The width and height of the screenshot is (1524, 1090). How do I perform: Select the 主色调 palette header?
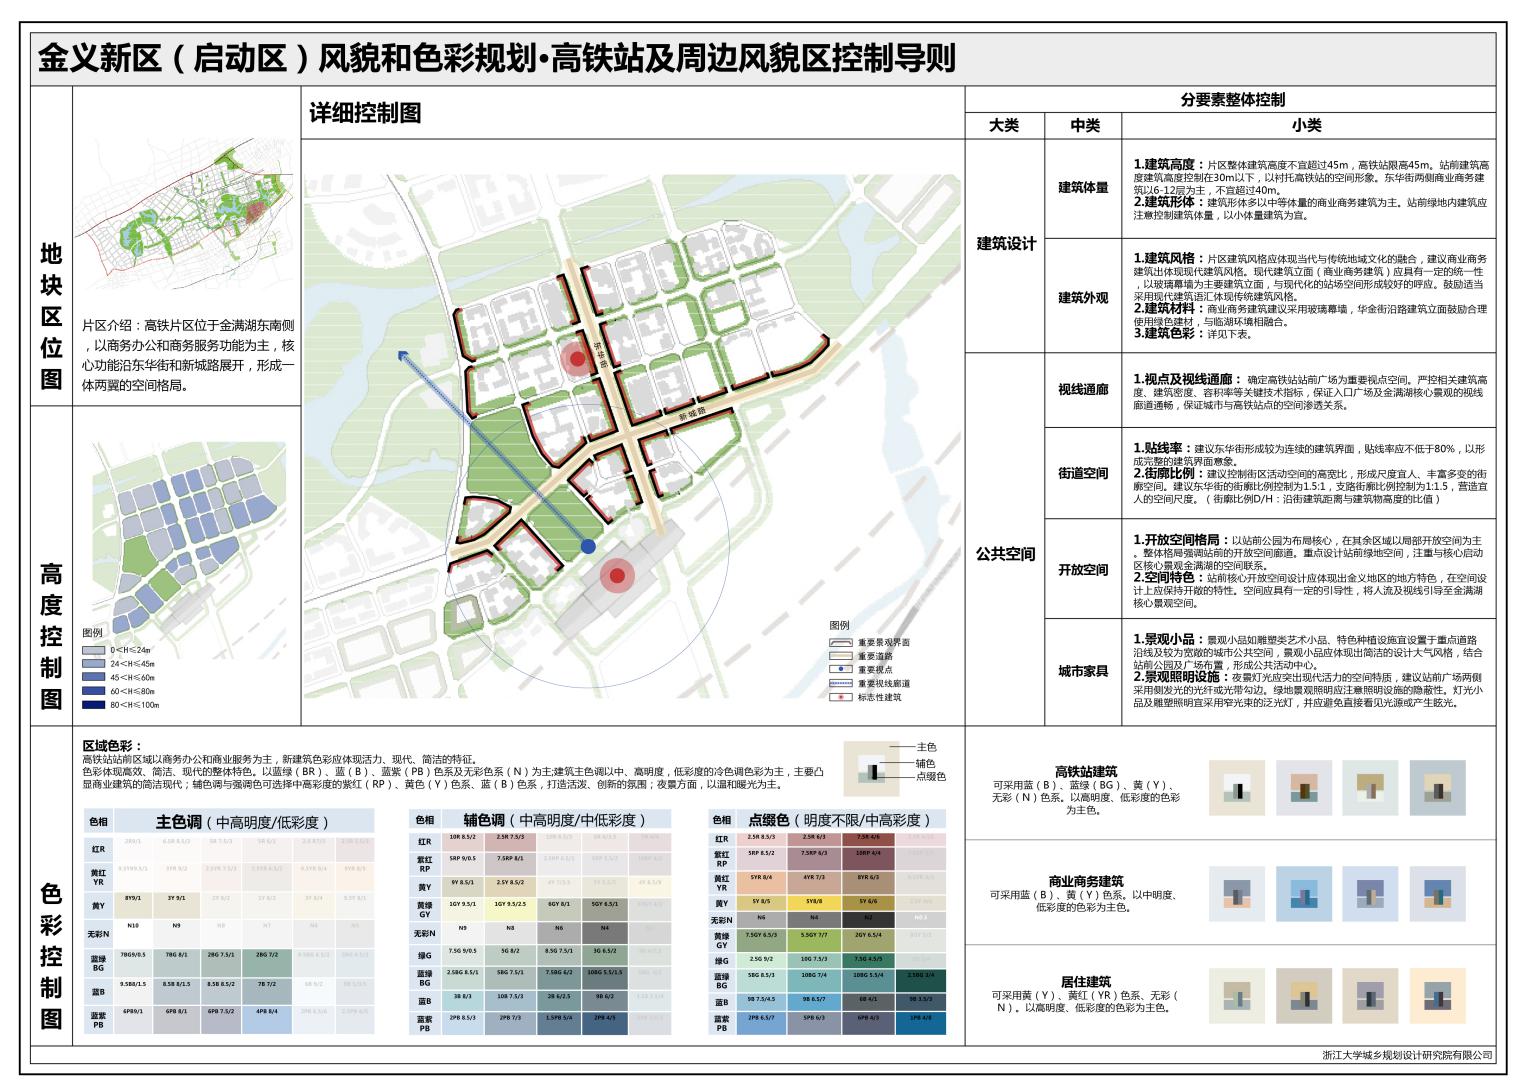pos(243,822)
